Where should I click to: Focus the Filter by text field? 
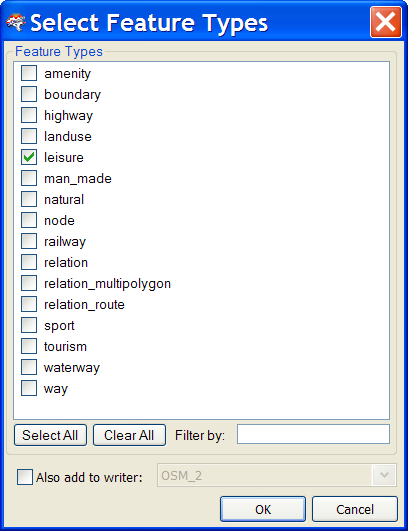313,434
